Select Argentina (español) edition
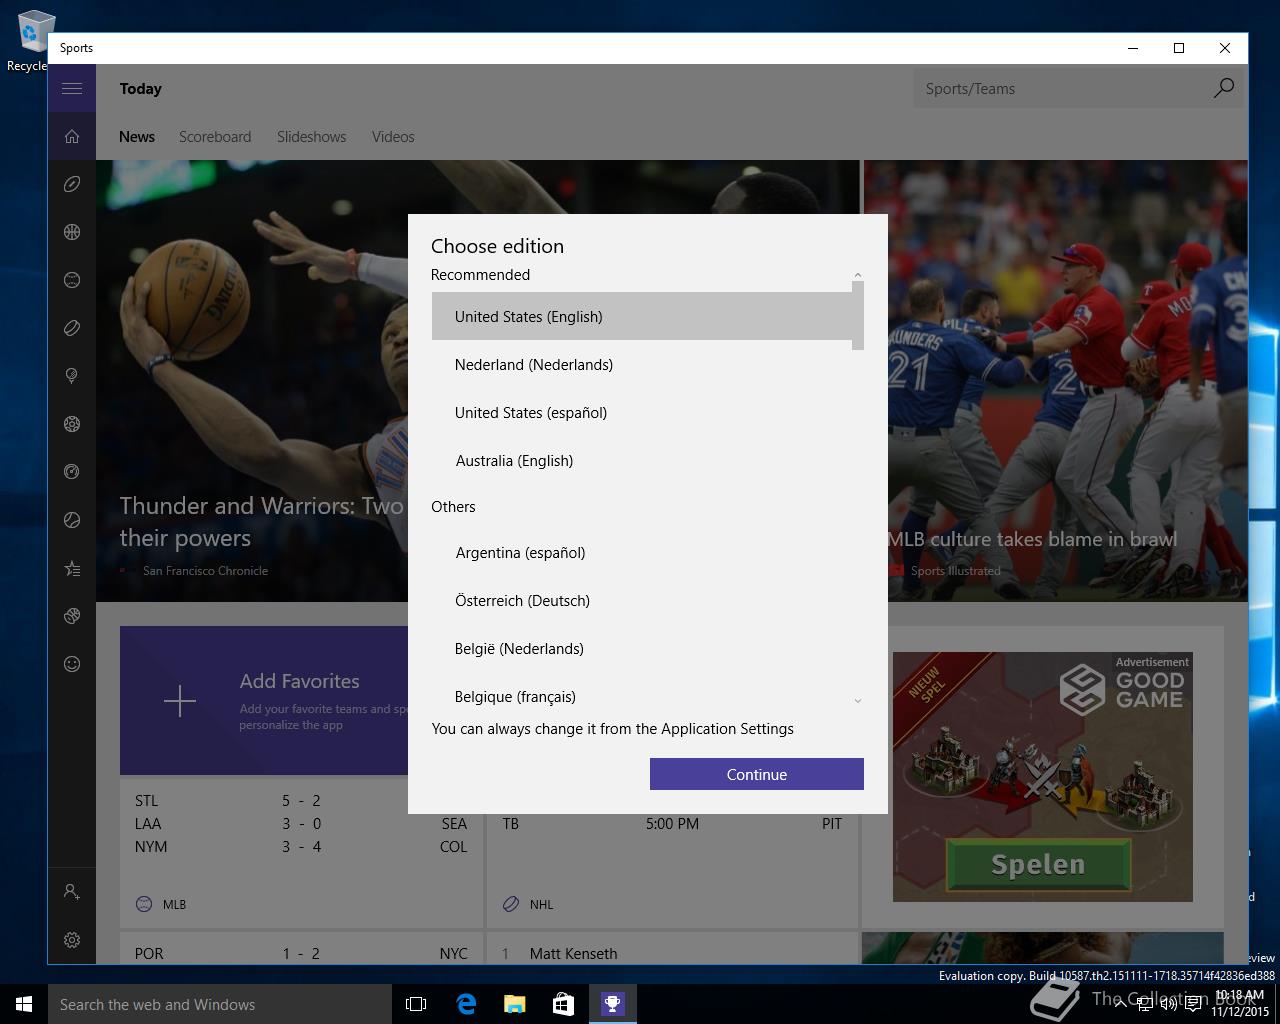Screen dimensions: 1280x1024 (642, 553)
